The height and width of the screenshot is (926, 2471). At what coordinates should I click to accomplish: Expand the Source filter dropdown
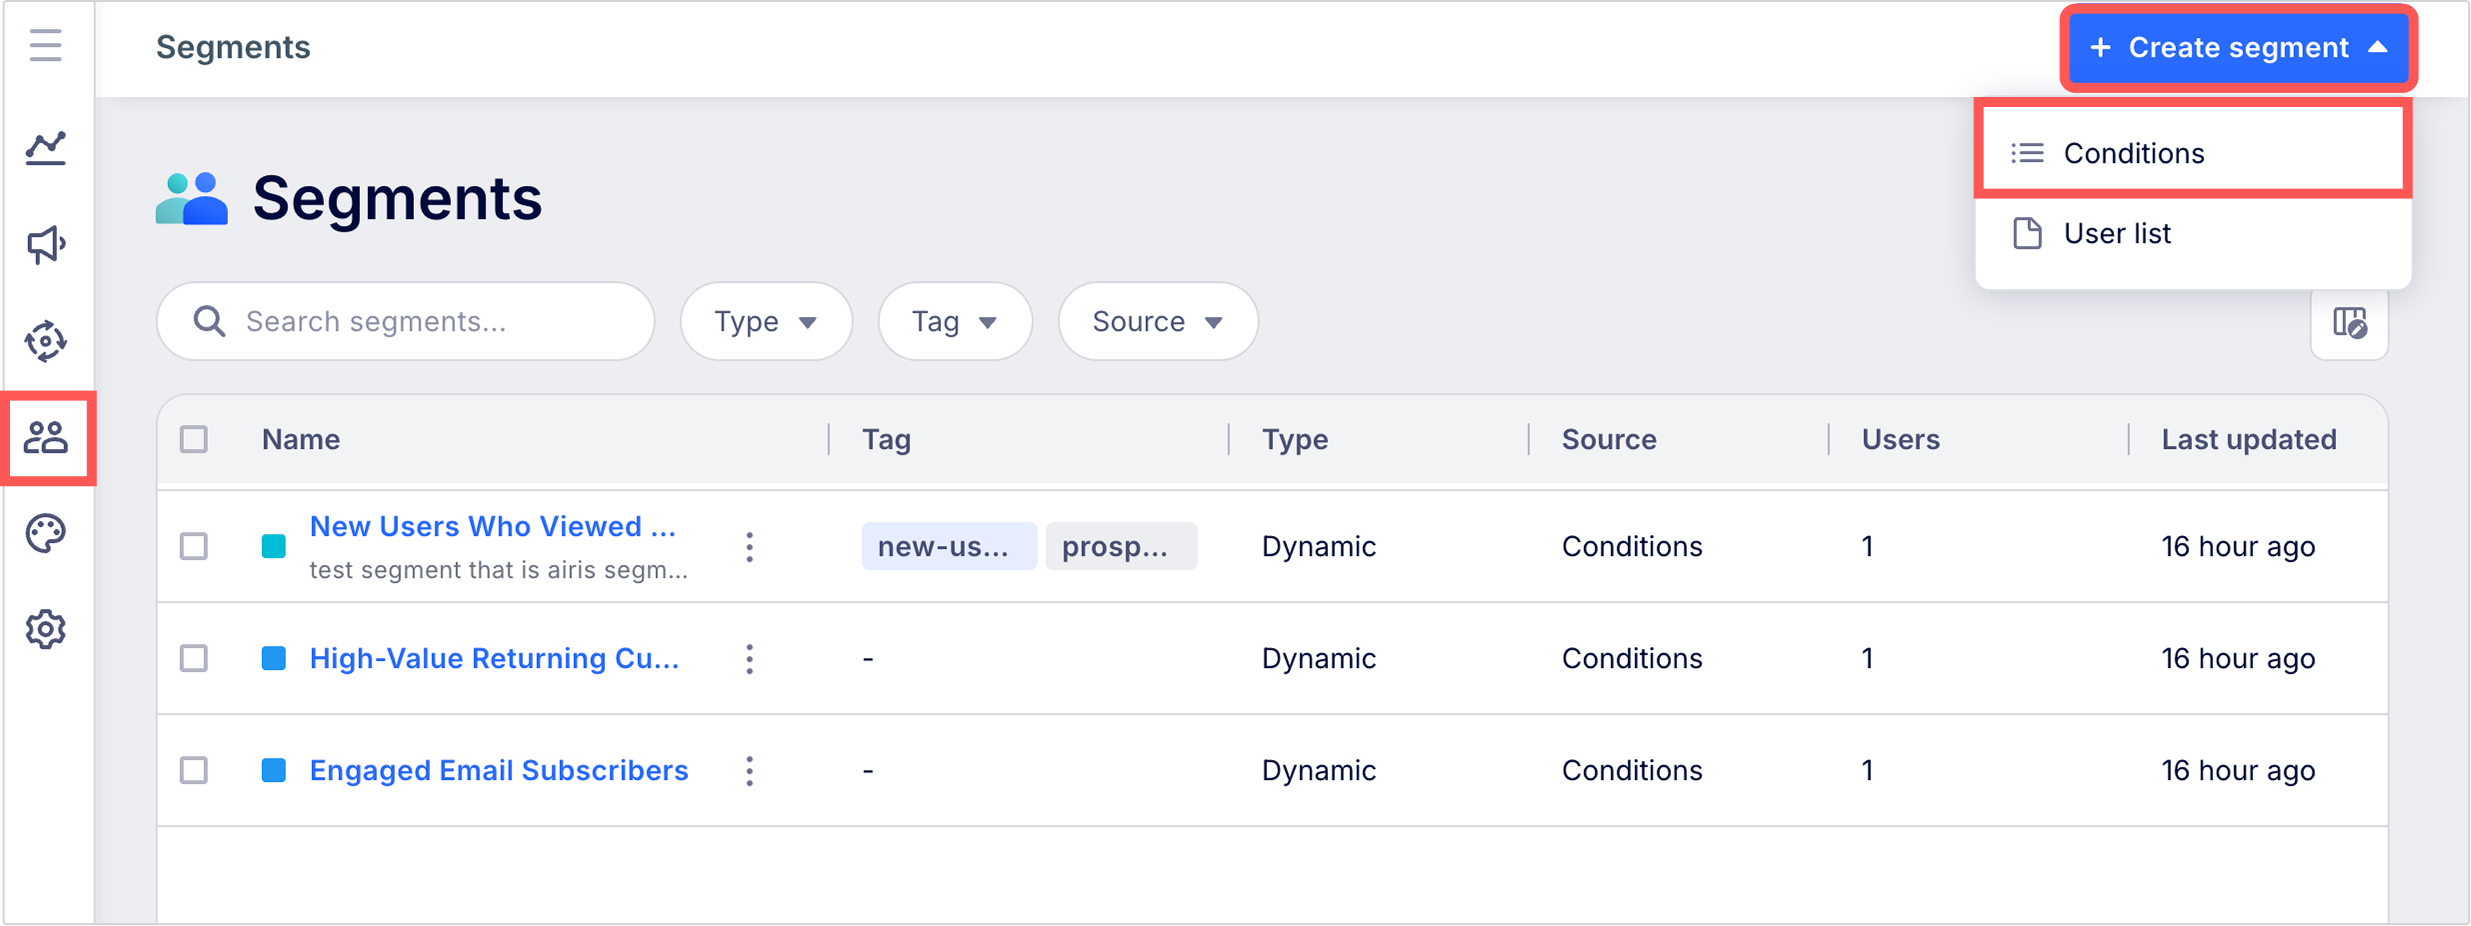coord(1157,322)
